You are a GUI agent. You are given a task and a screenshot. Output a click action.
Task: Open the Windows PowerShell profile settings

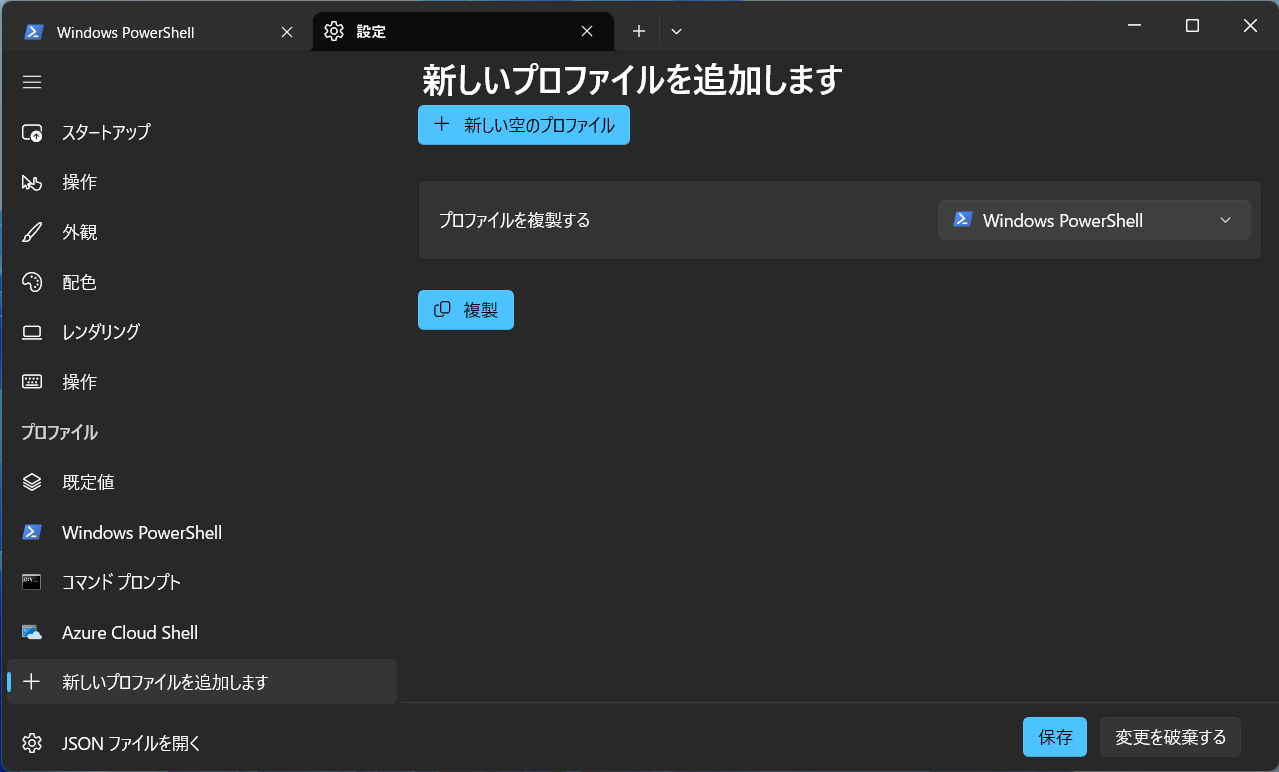tap(142, 532)
